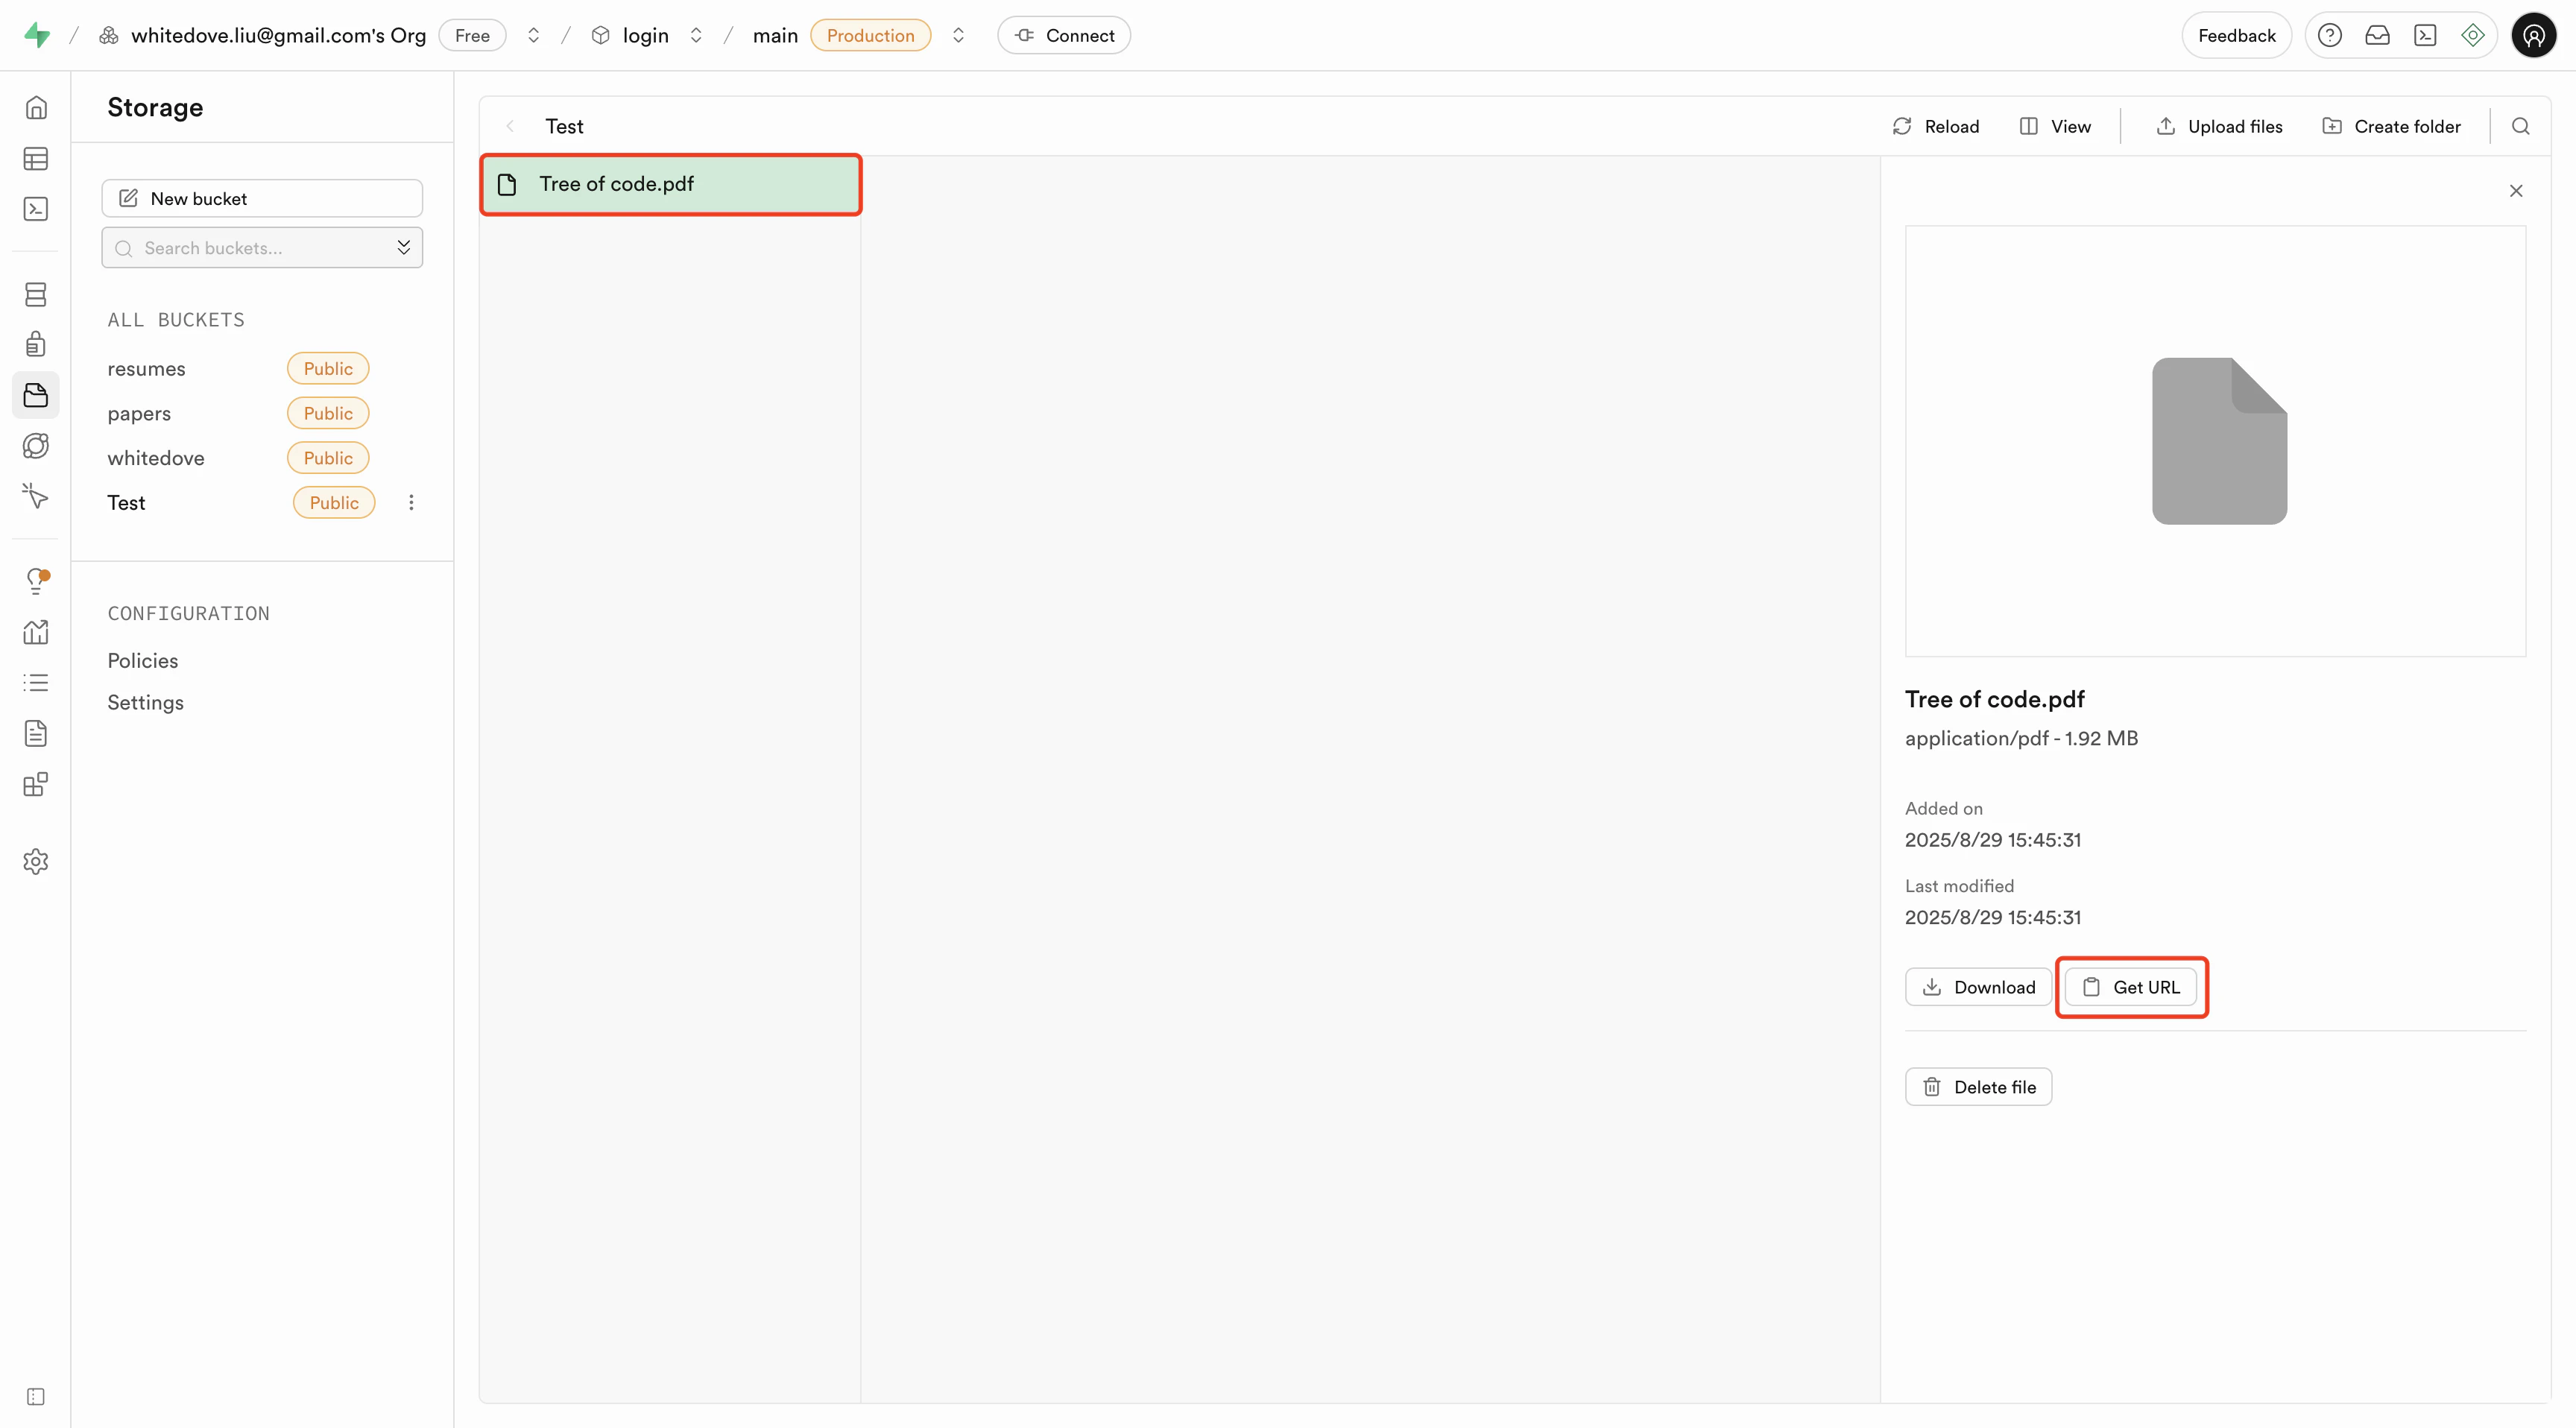
Task: Toggle the View layout option
Action: (2055, 126)
